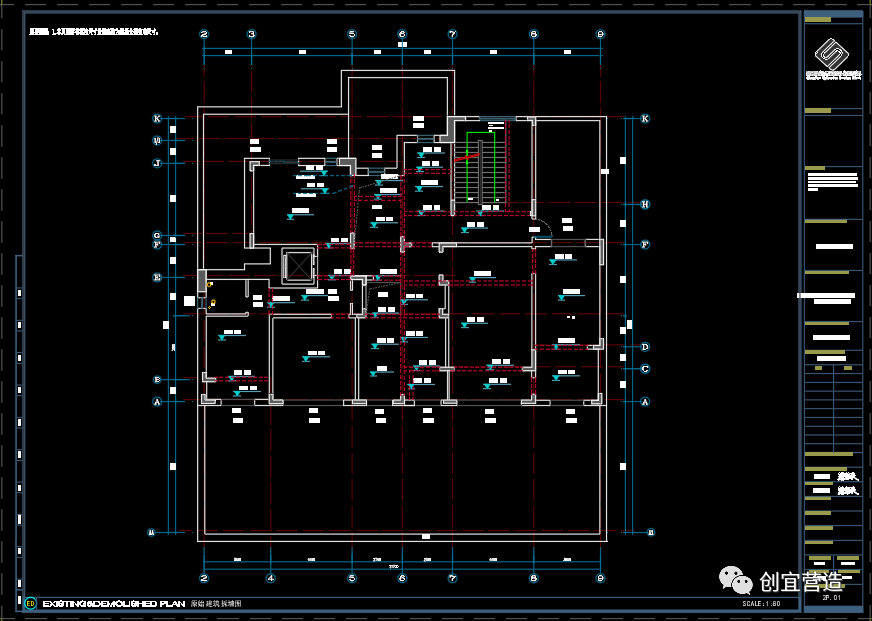This screenshot has height=621, width=872.
Task: Select grid axis bubble G
Action: pyautogui.click(x=157, y=236)
